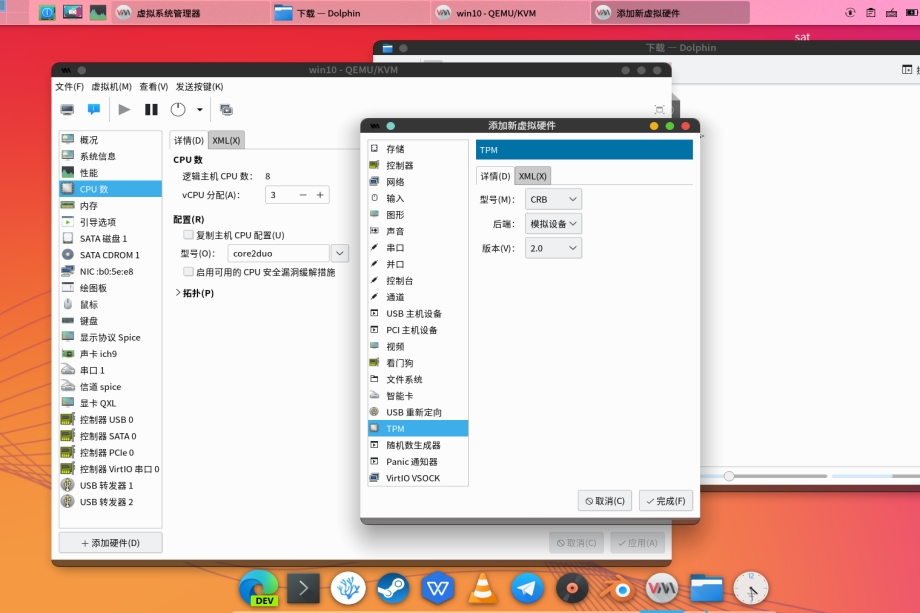Expand the 拓扑 section
Image resolution: width=920 pixels, height=613 pixels.
coord(178,293)
